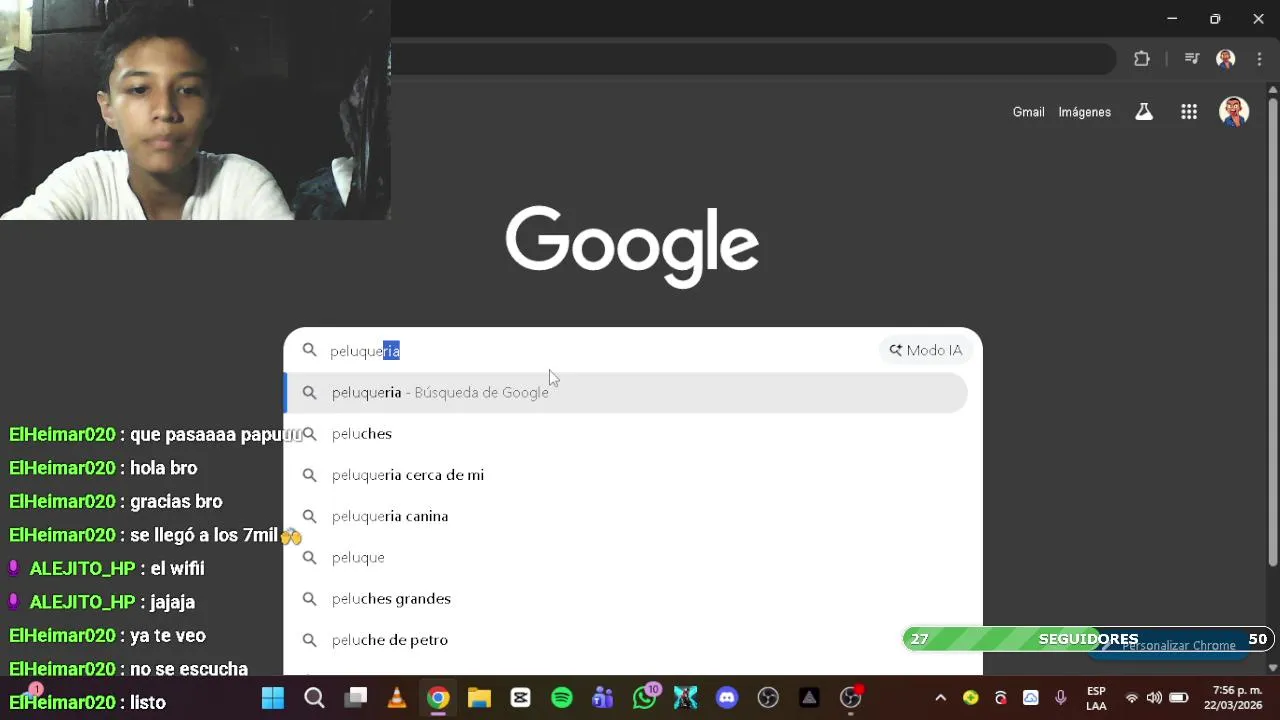1280x720 pixels.
Task: Open Imágenes link
Action: tap(1085, 112)
